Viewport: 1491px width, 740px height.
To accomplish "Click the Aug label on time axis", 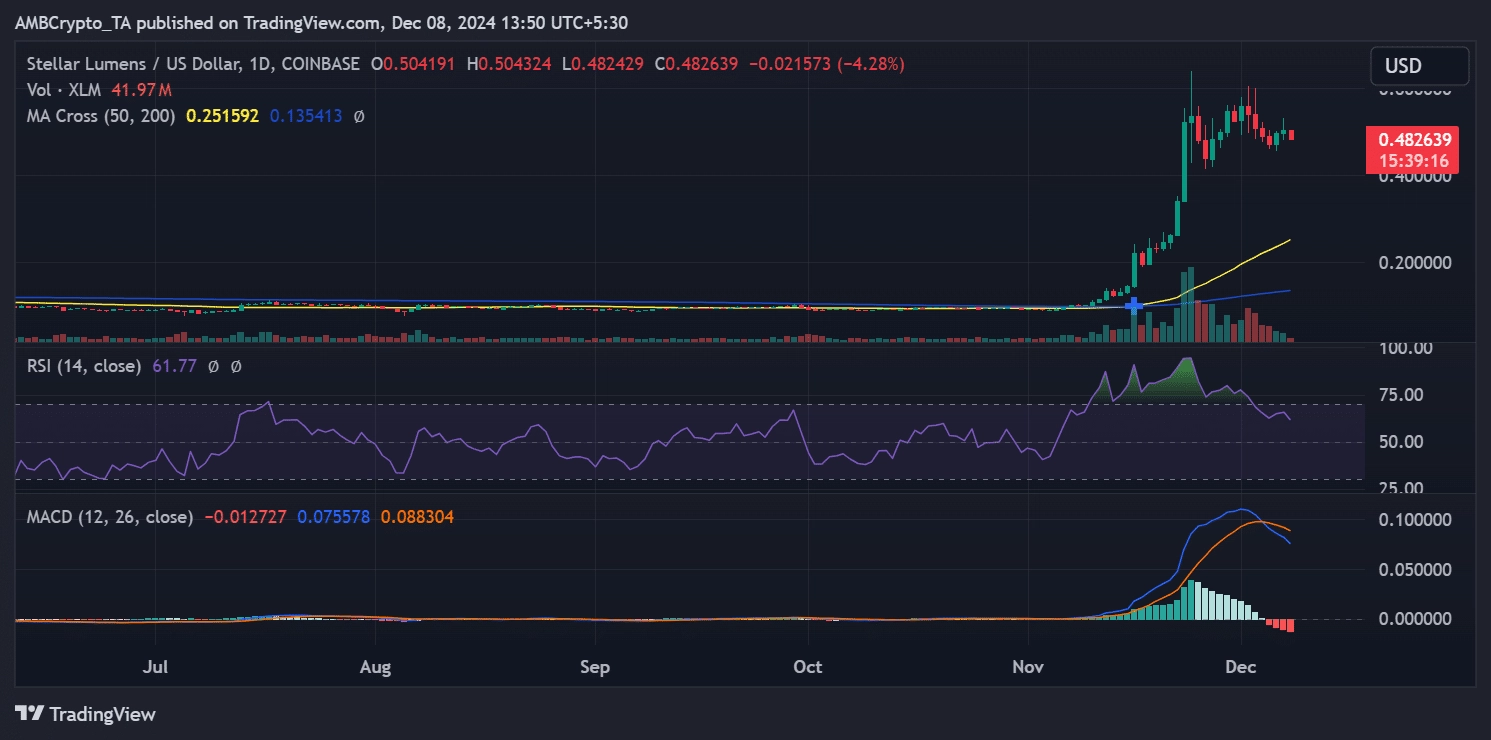I will 375,666.
